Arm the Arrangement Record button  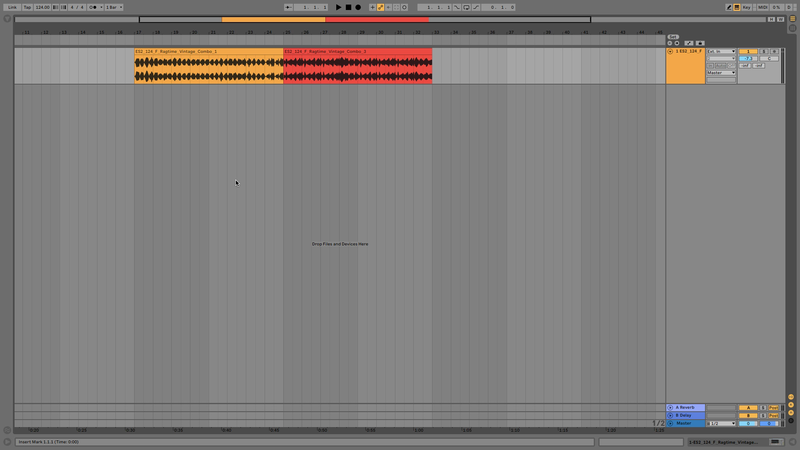click(x=358, y=7)
